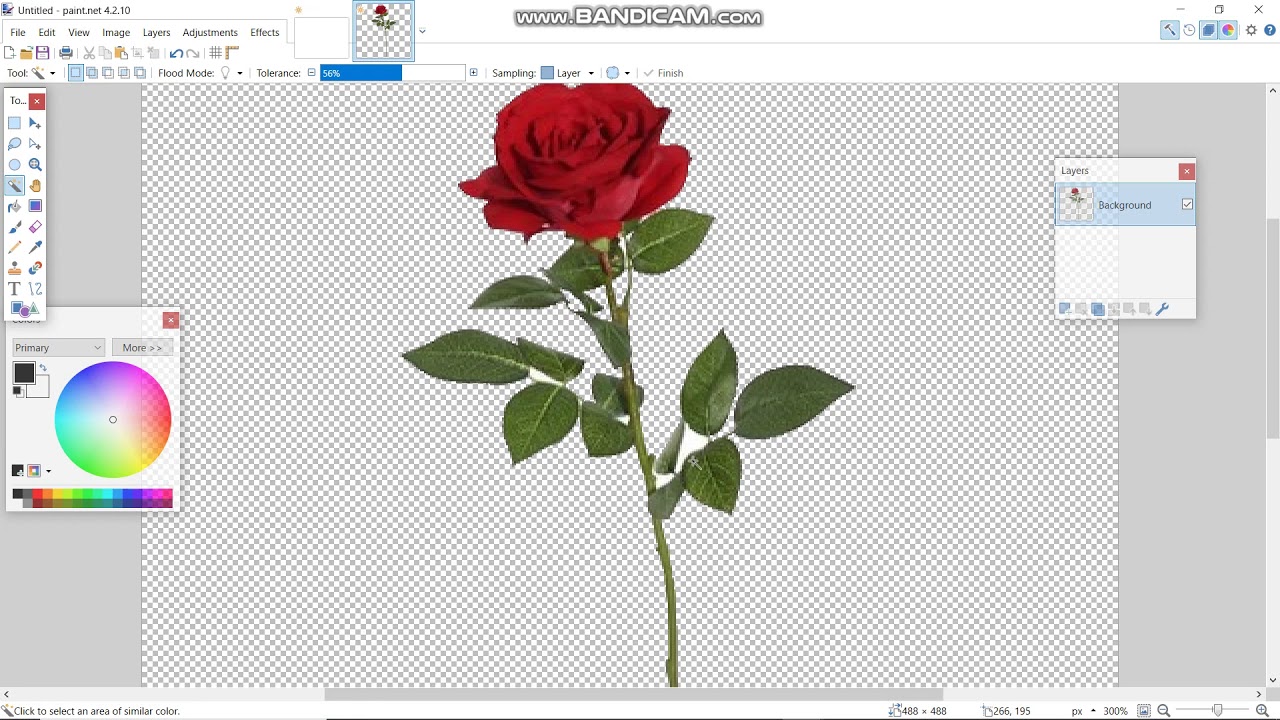Viewport: 1280px width, 720px height.
Task: Select the Background layer row
Action: click(1125, 205)
